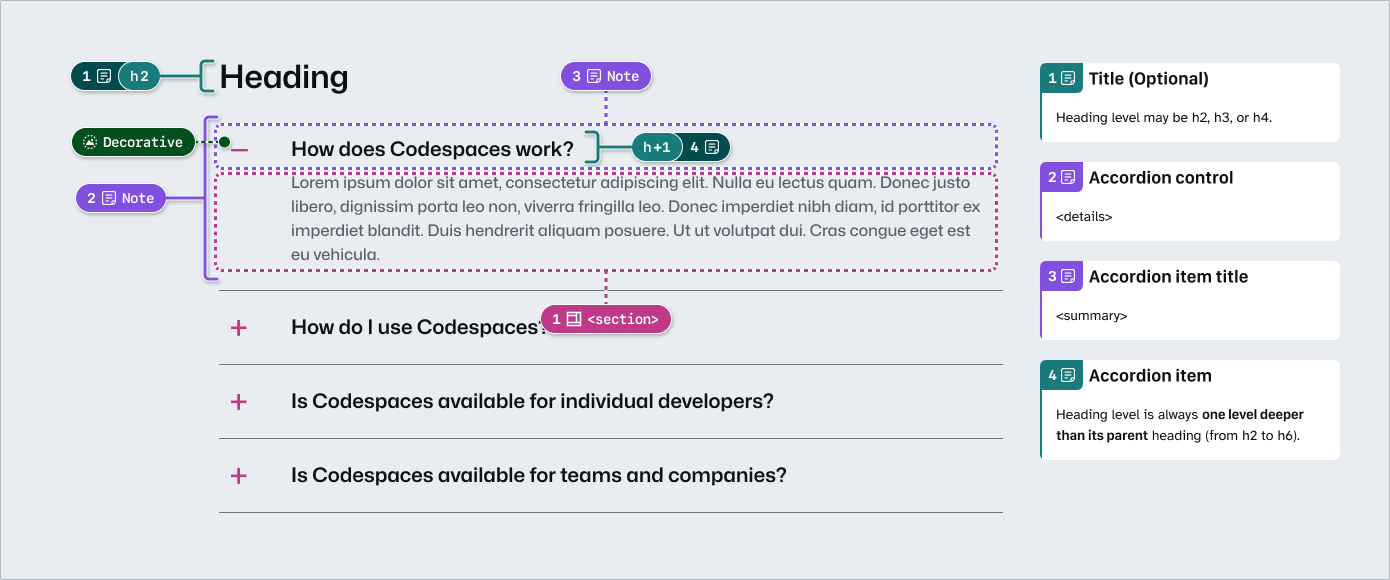This screenshot has height=580, width=1390.
Task: Click the h+1 heading level badge
Action: [x=656, y=147]
